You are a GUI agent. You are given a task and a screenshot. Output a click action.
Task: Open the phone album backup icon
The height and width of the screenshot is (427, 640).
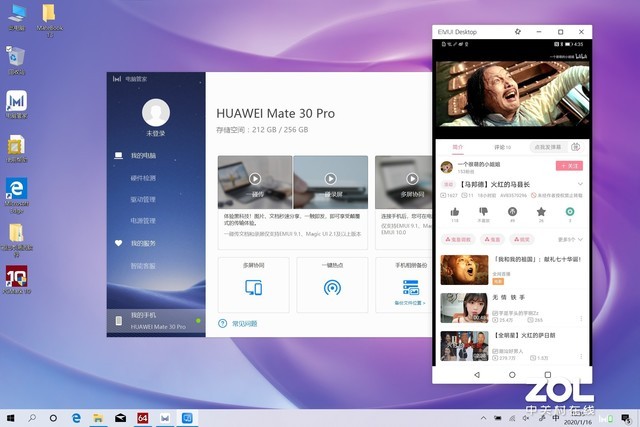tap(411, 287)
